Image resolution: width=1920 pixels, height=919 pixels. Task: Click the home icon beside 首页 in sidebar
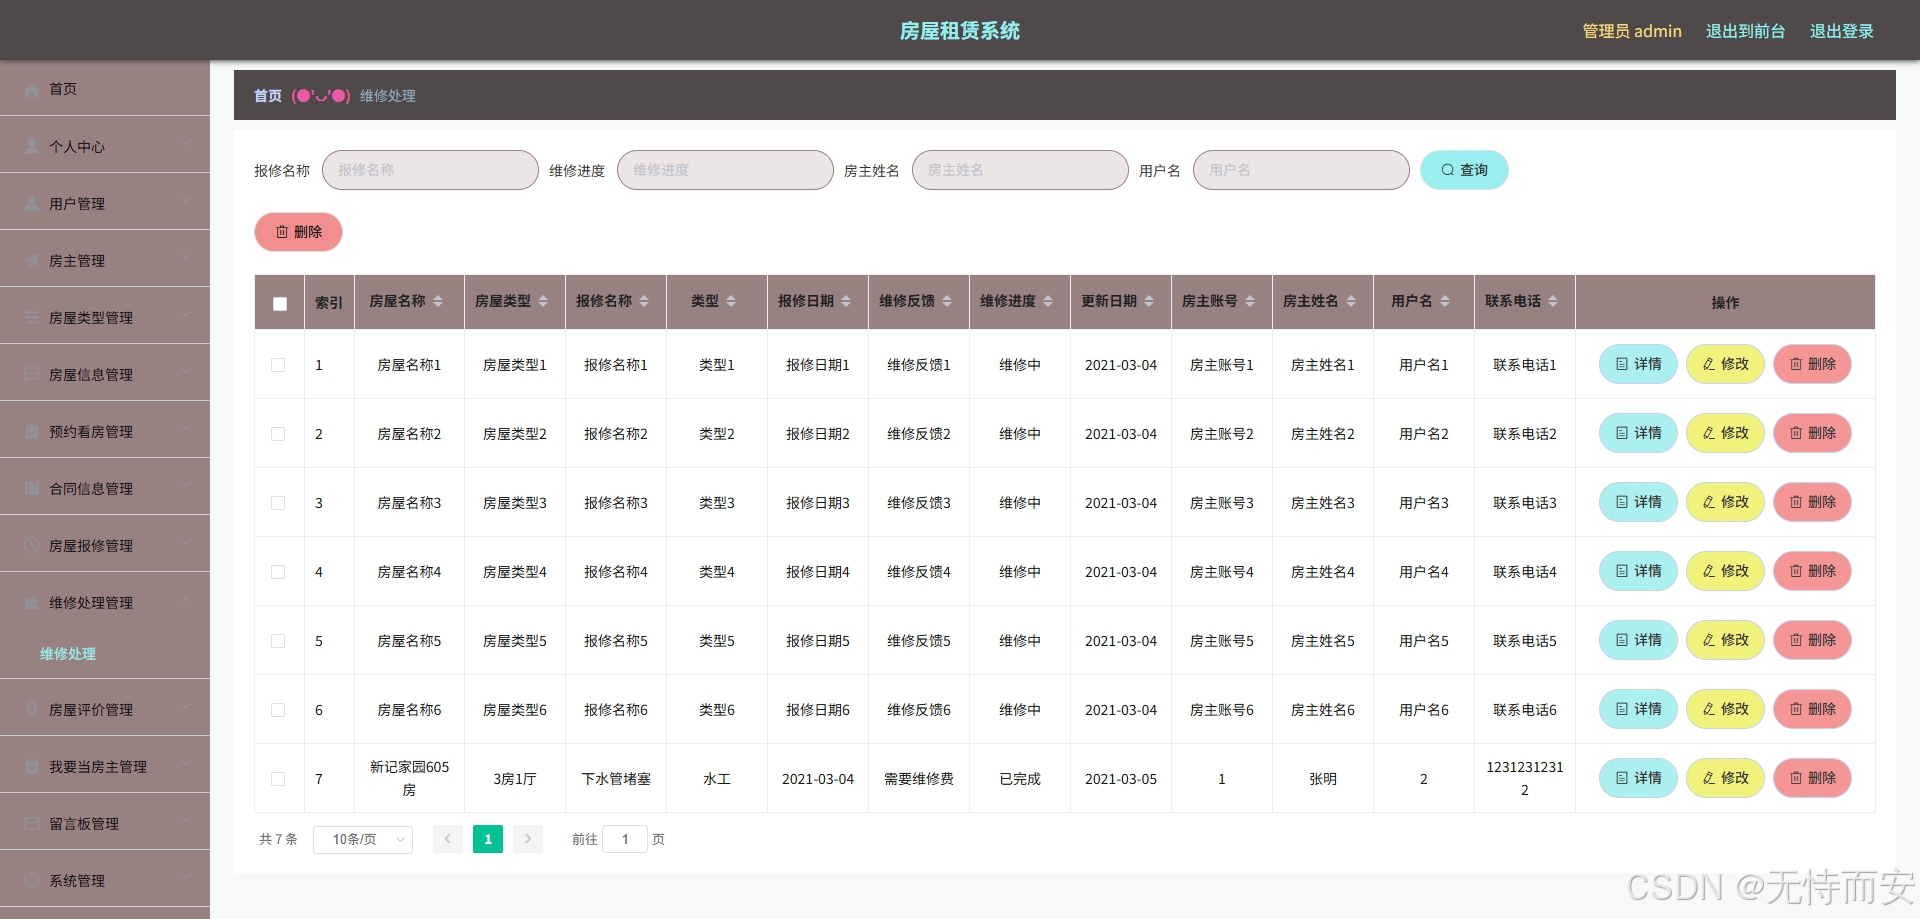[31, 89]
